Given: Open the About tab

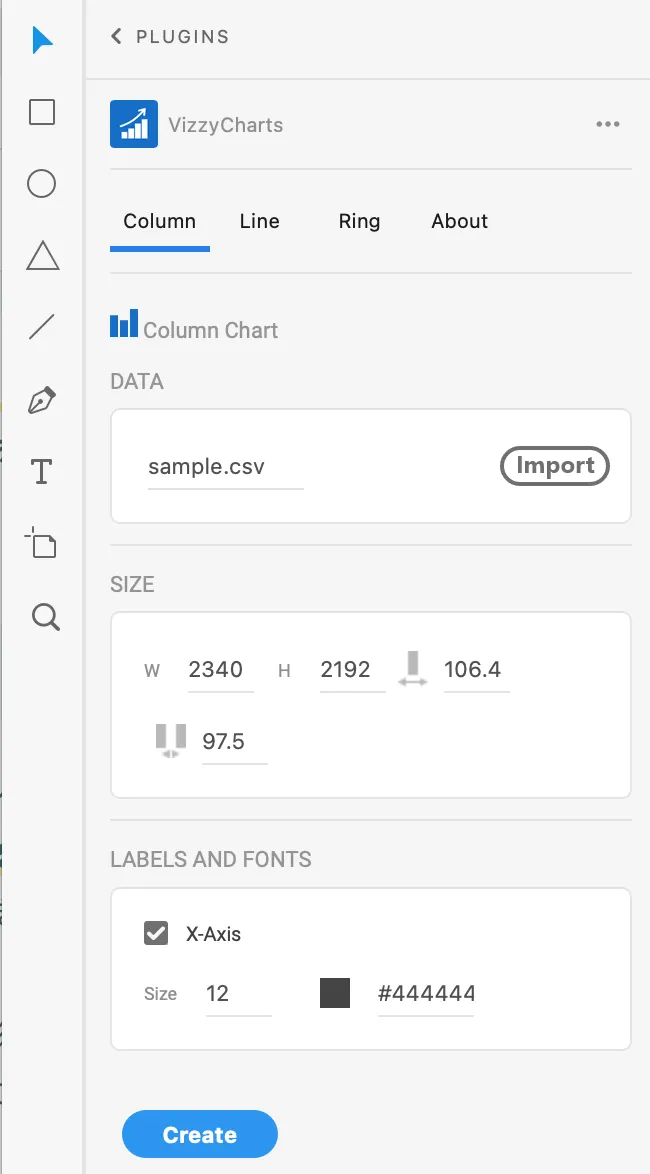Looking at the screenshot, I should pyautogui.click(x=460, y=222).
